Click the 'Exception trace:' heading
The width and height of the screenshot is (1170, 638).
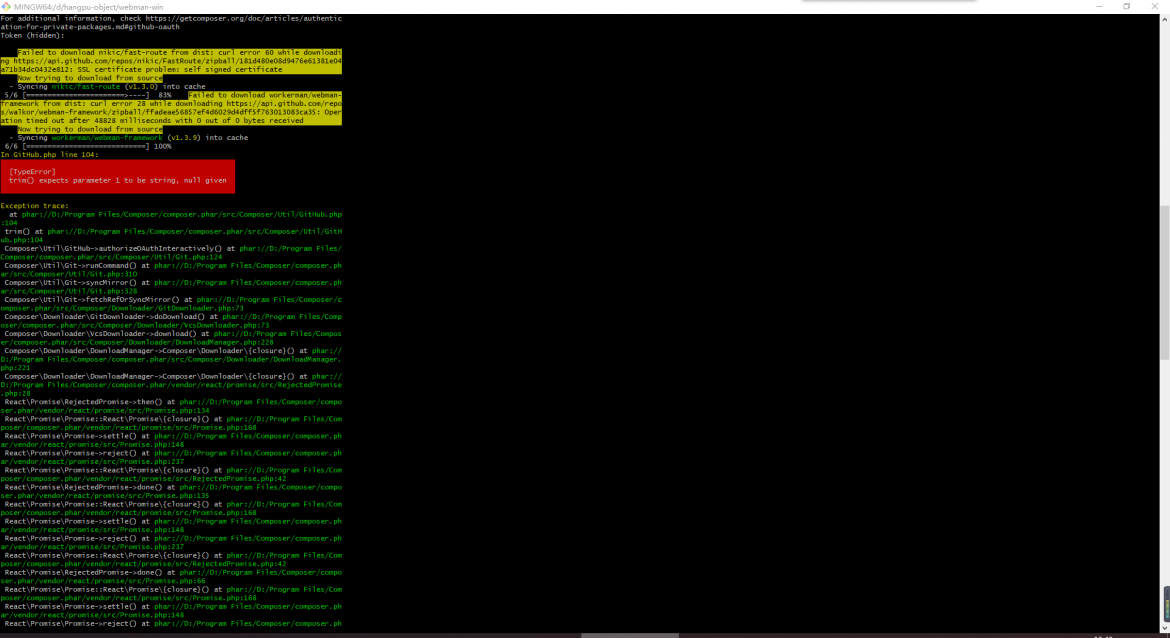(x=34, y=206)
